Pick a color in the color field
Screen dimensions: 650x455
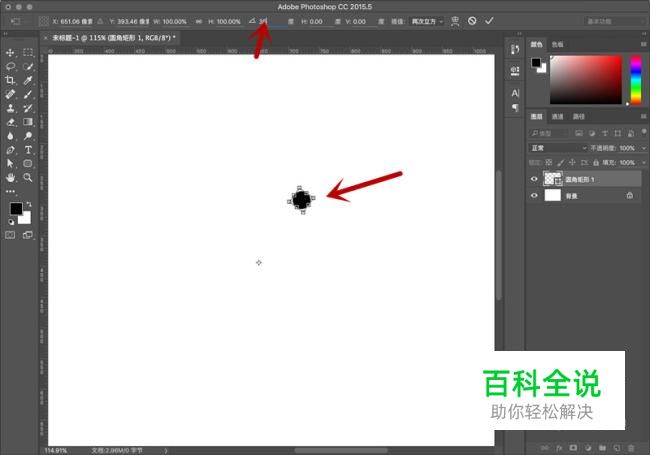[586, 80]
